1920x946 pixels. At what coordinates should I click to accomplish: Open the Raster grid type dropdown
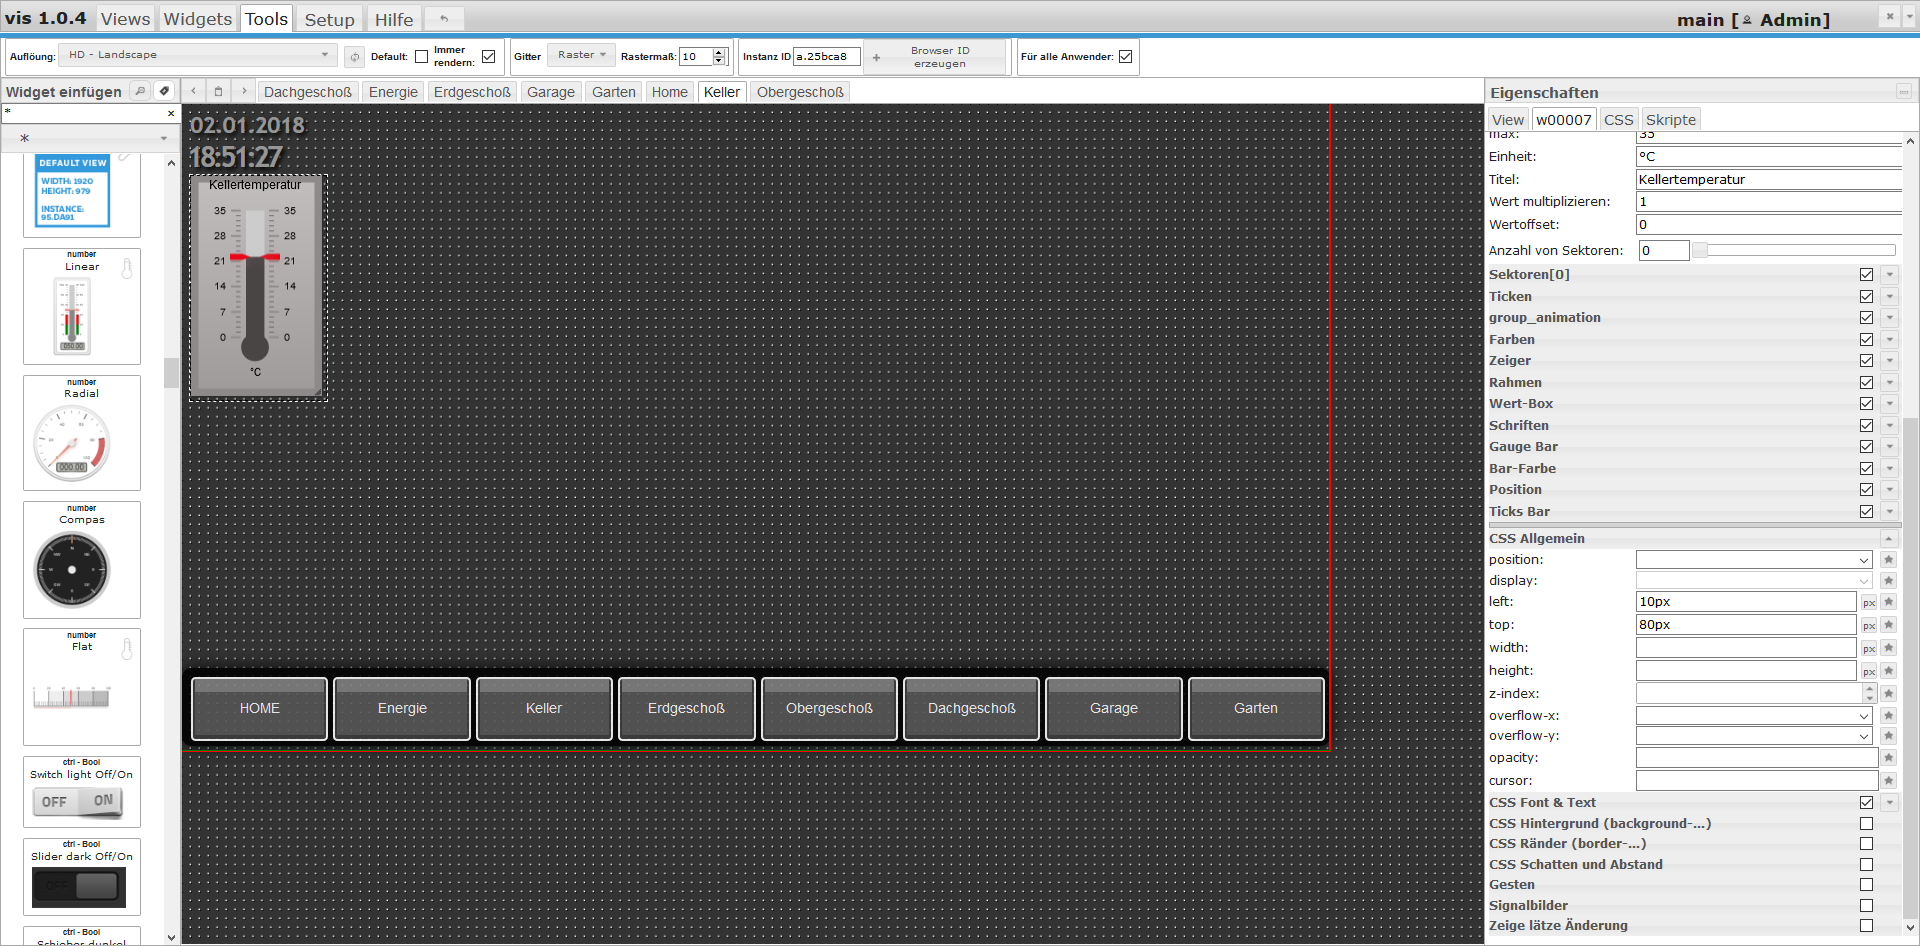coord(581,55)
